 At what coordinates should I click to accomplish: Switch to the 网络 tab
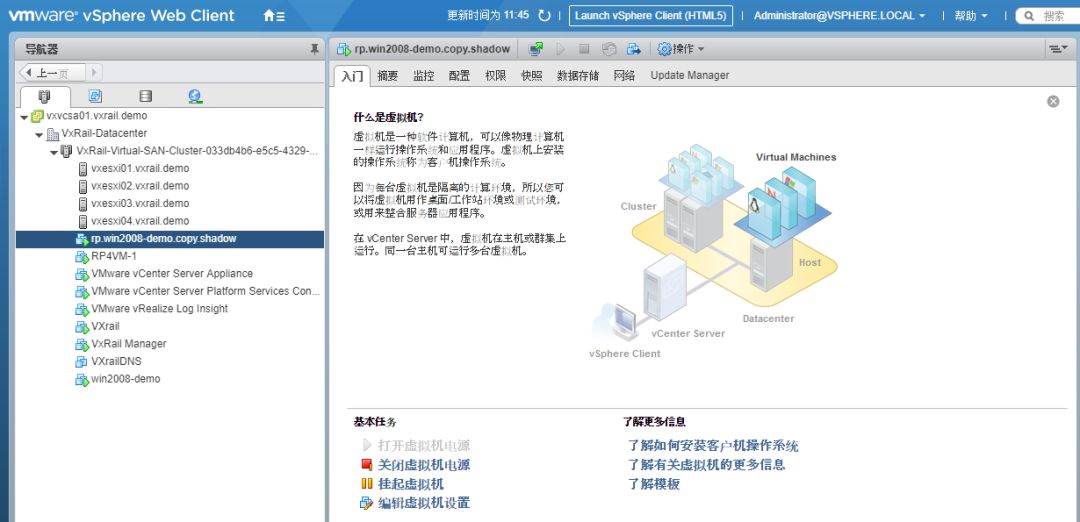pos(624,76)
